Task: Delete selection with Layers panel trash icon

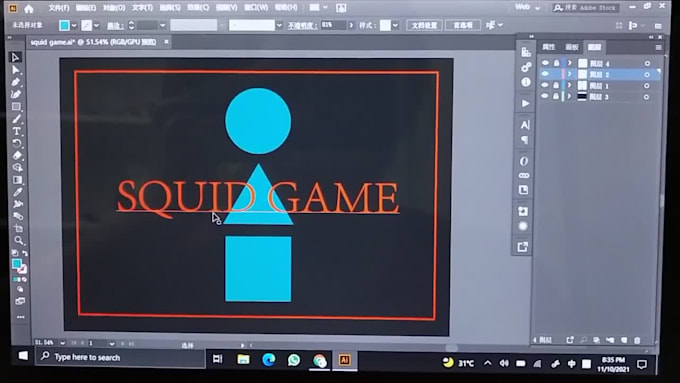Action: click(x=637, y=340)
